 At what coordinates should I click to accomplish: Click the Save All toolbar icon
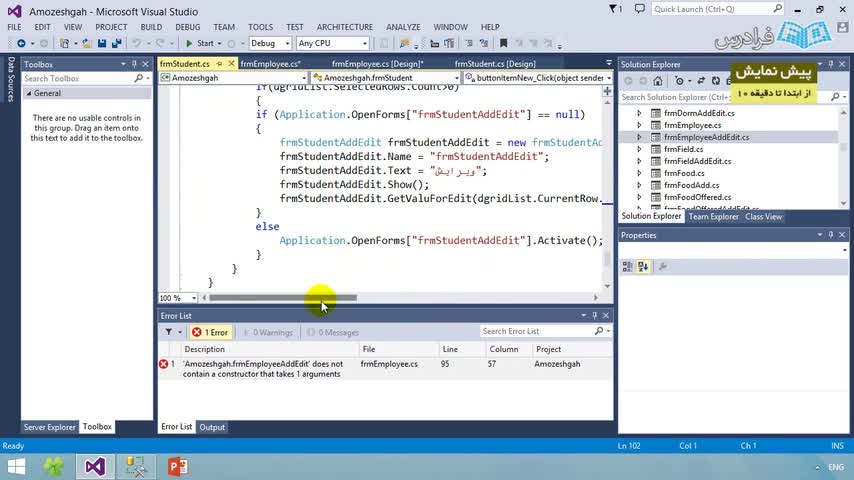[116, 44]
